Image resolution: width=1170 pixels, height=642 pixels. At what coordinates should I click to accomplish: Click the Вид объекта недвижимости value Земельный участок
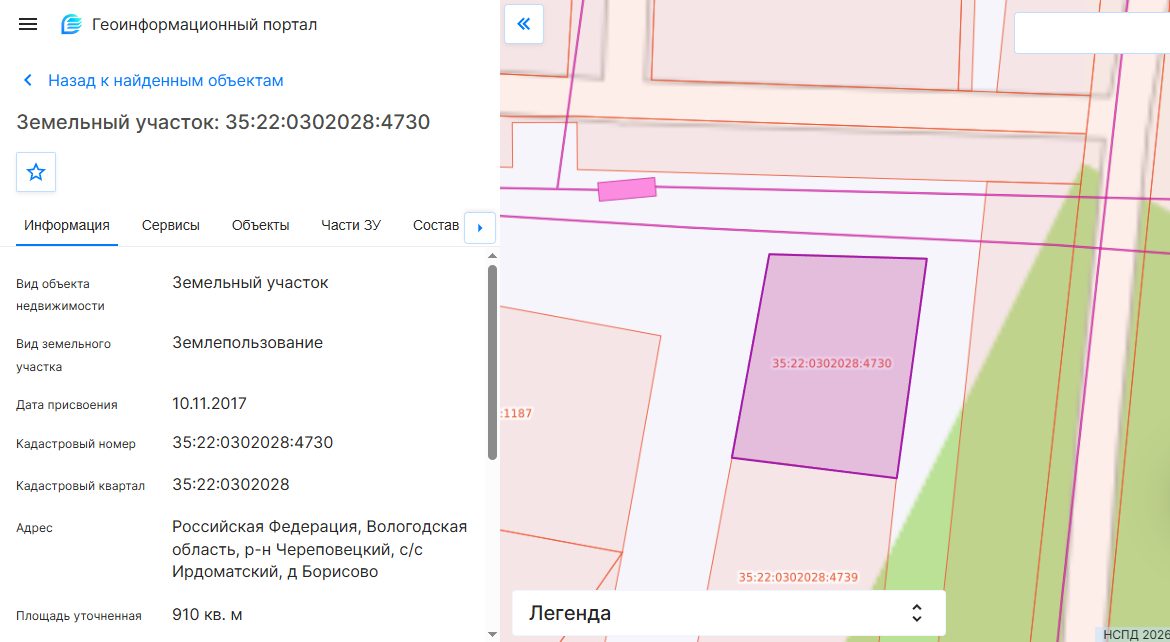pos(250,283)
